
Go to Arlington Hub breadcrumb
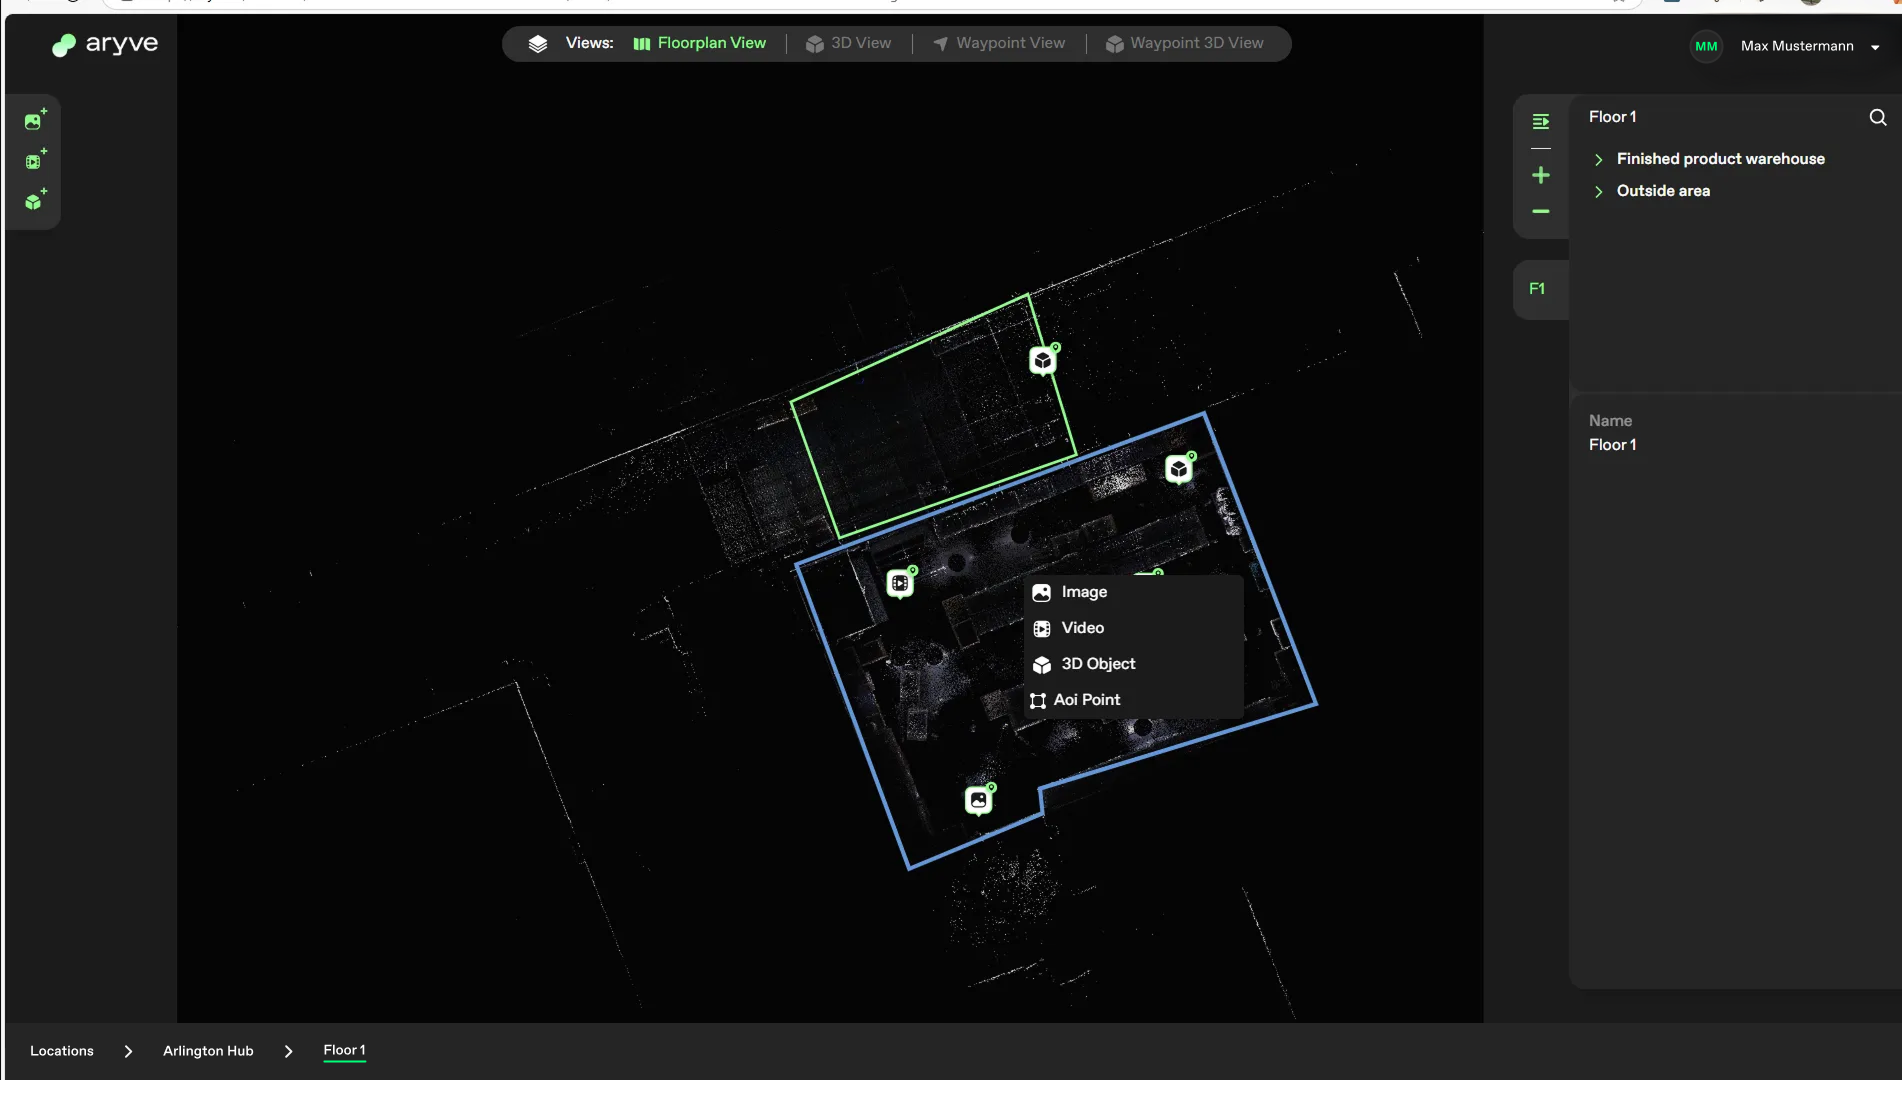208,1051
